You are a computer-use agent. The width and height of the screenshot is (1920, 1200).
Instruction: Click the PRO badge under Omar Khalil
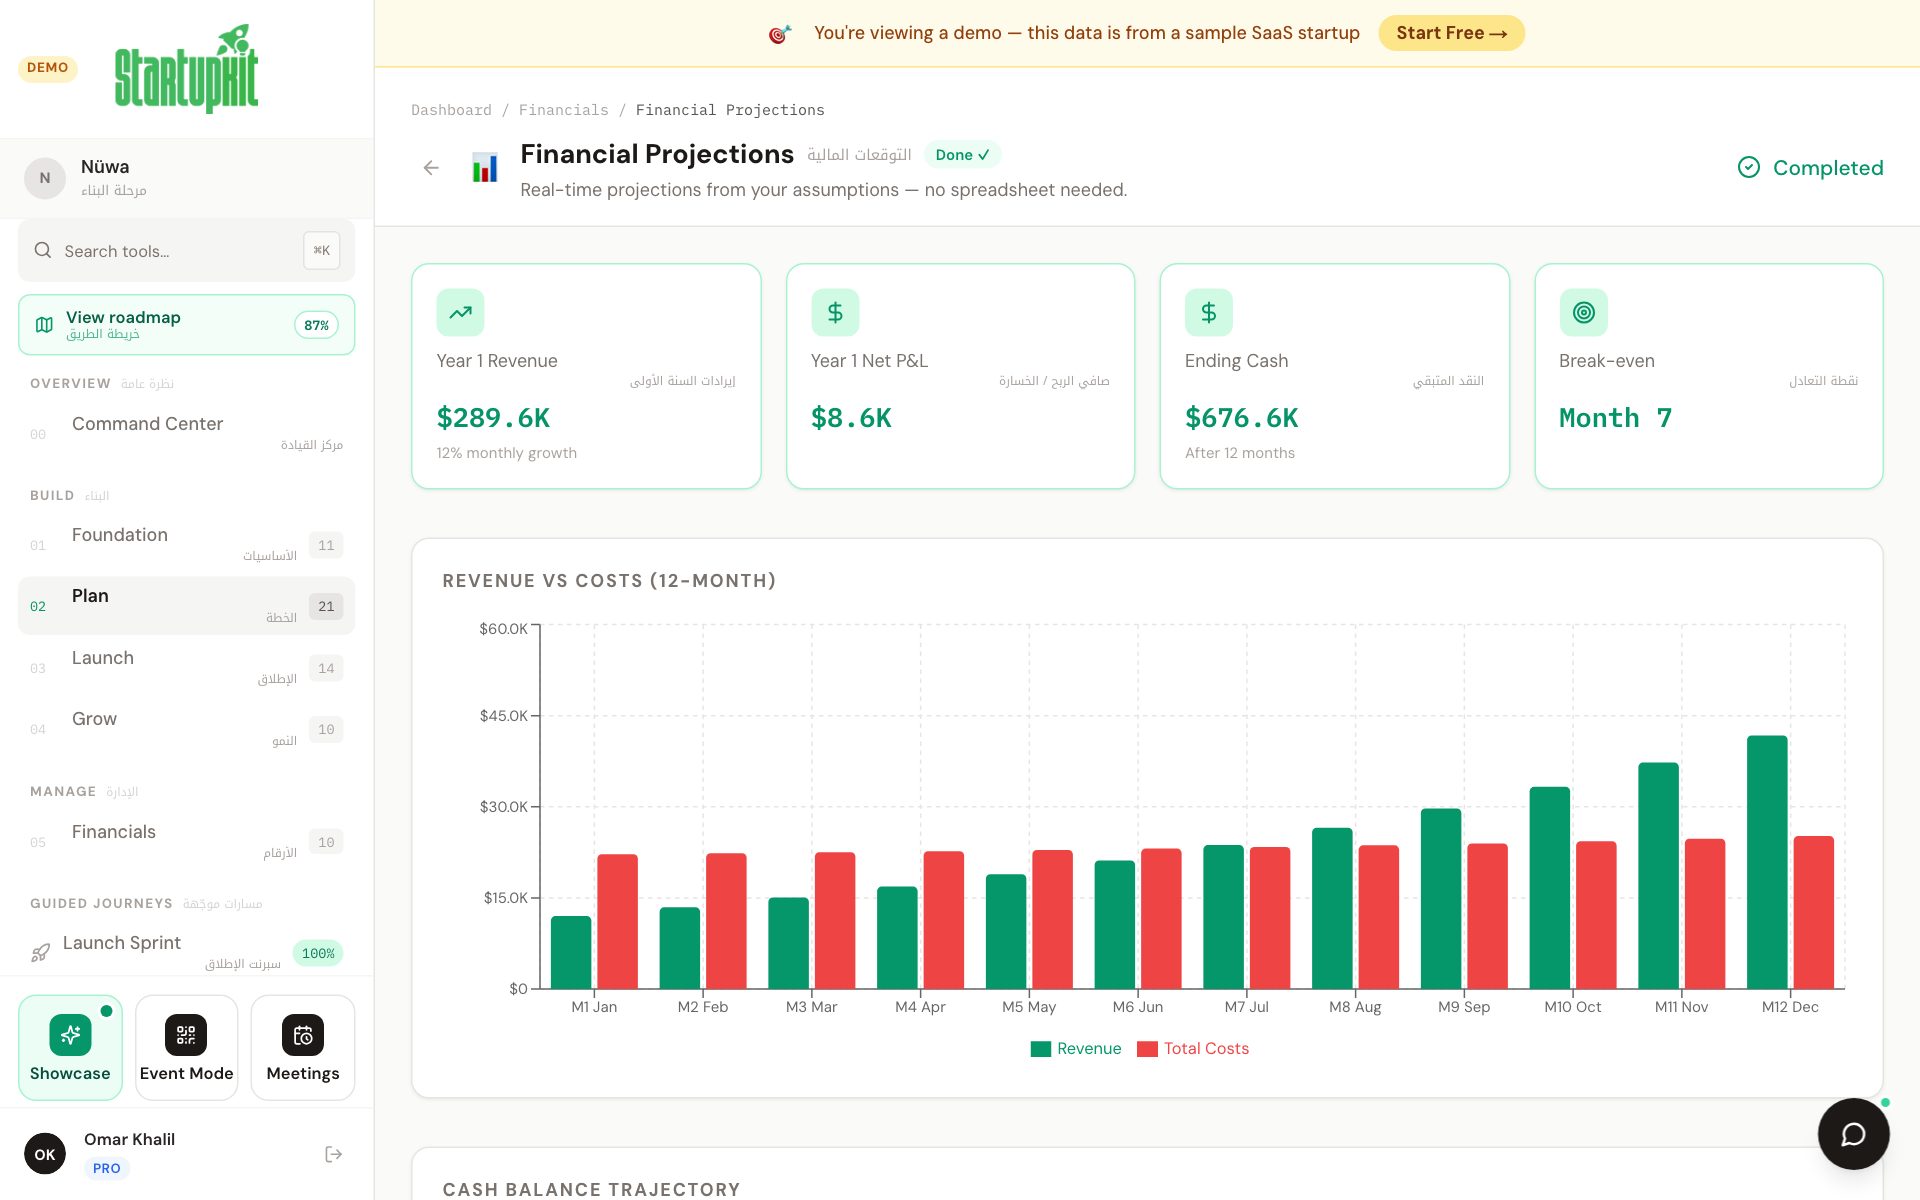[x=107, y=1168]
